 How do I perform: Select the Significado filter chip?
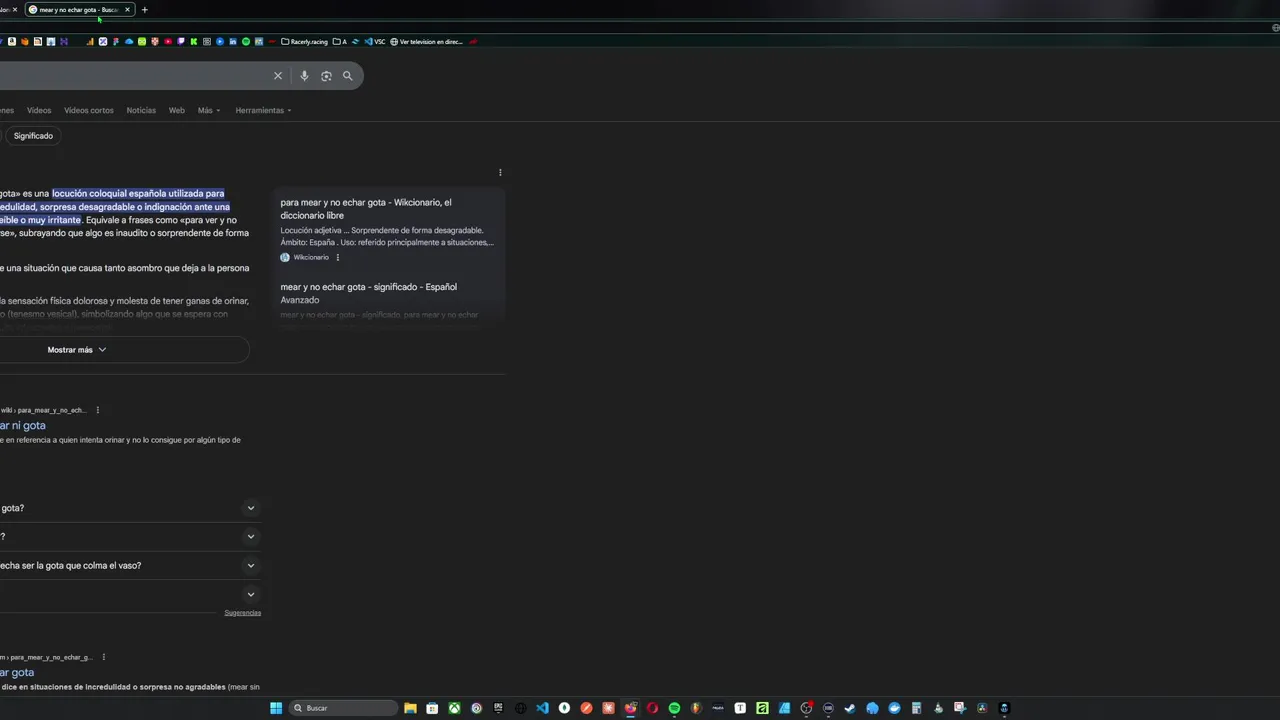coord(33,136)
